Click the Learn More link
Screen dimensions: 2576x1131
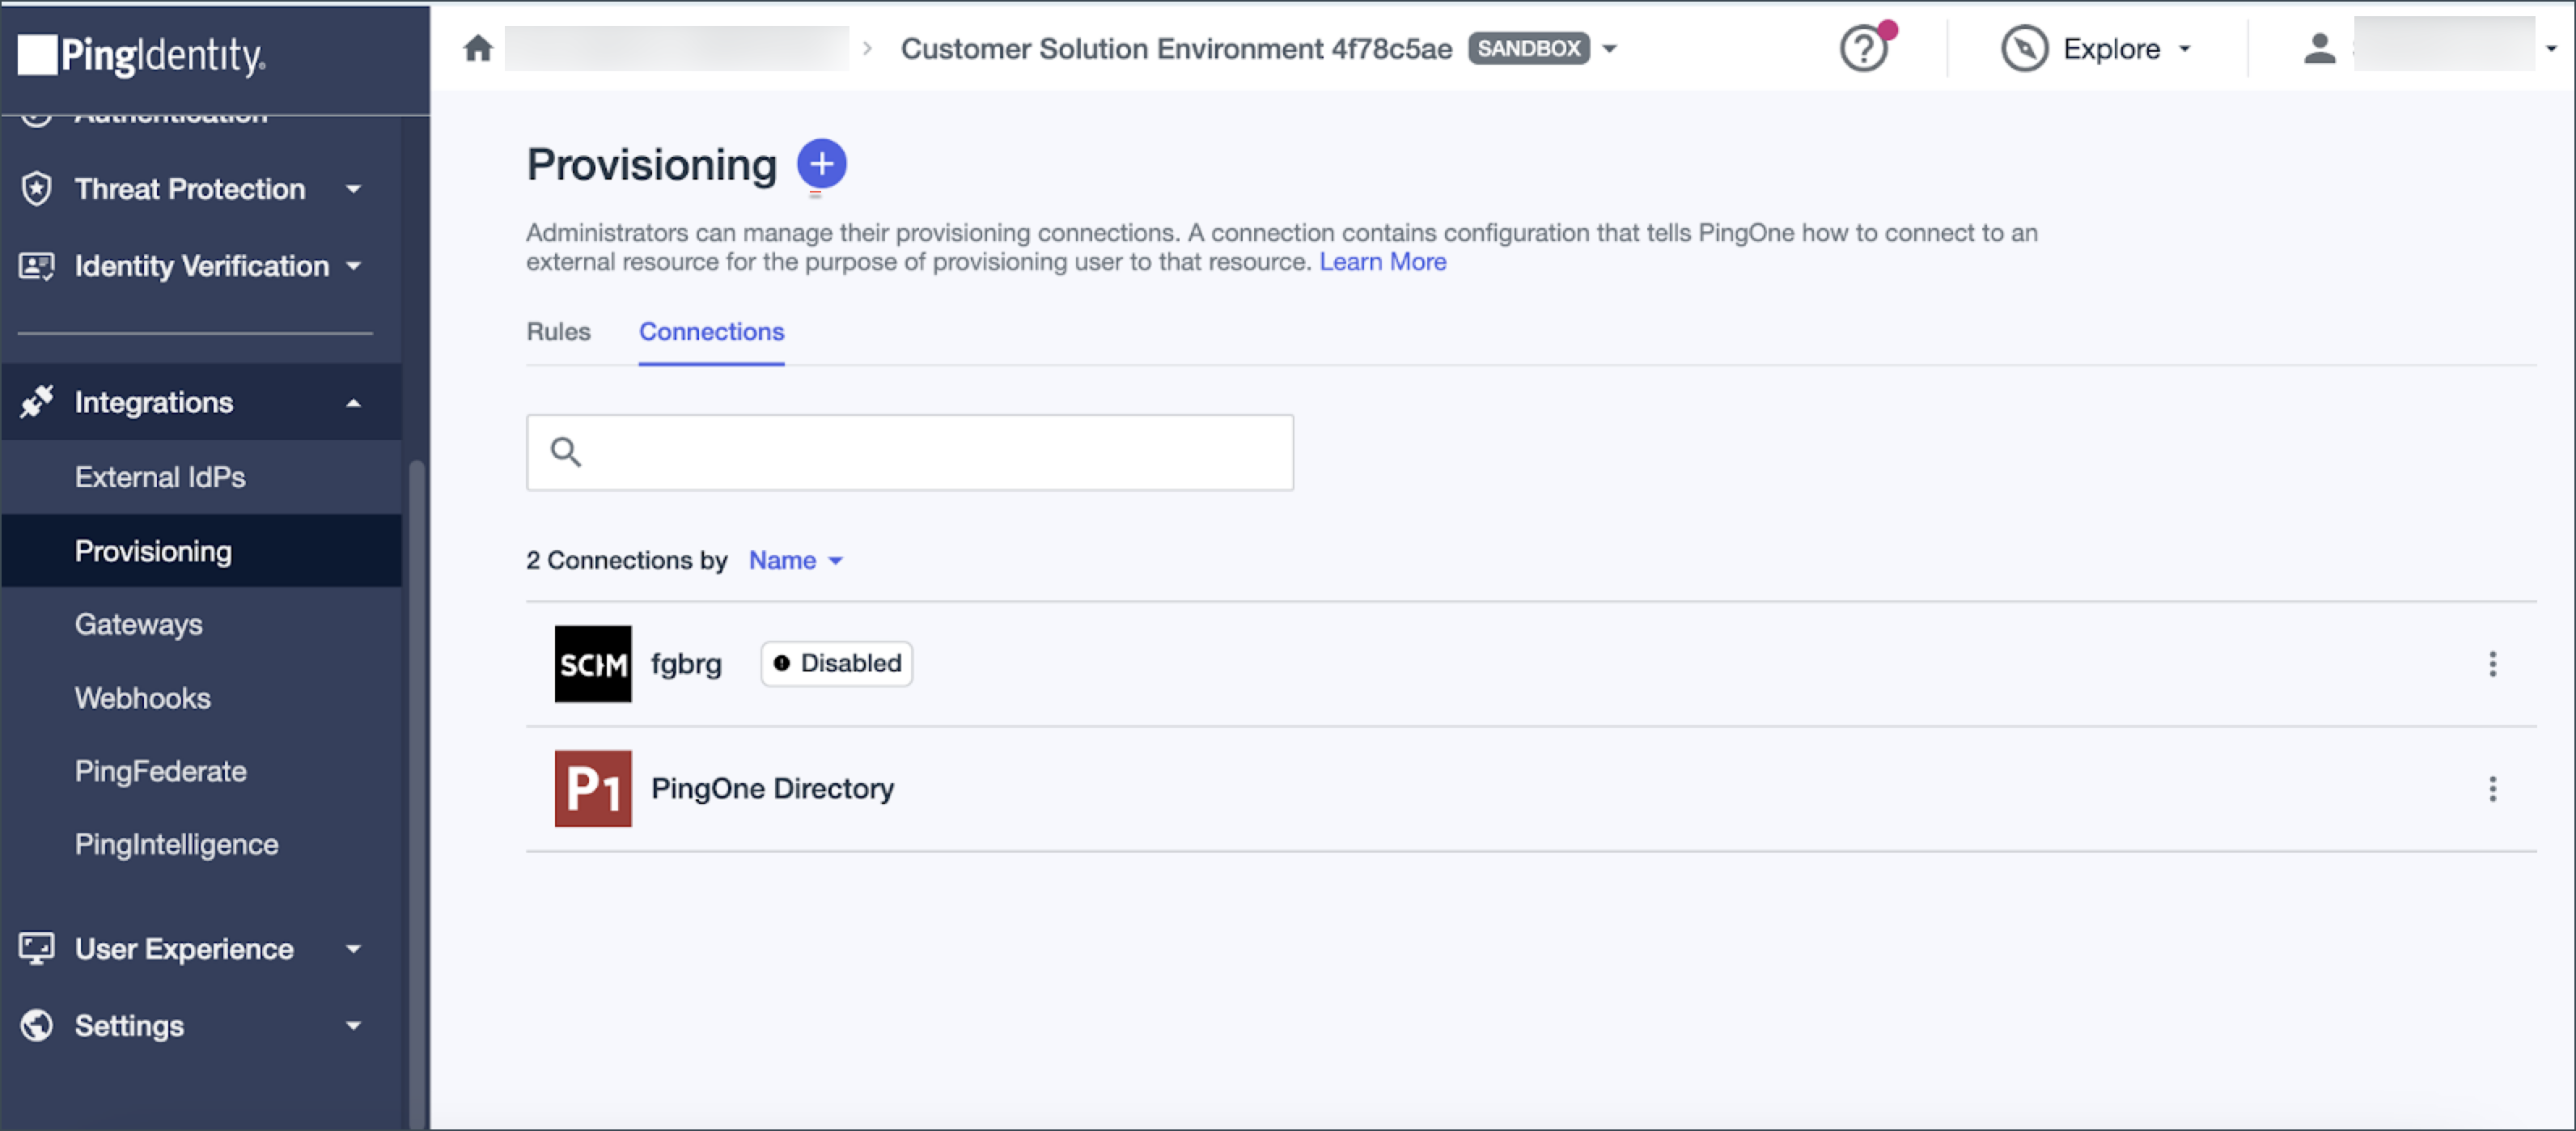coord(1380,261)
